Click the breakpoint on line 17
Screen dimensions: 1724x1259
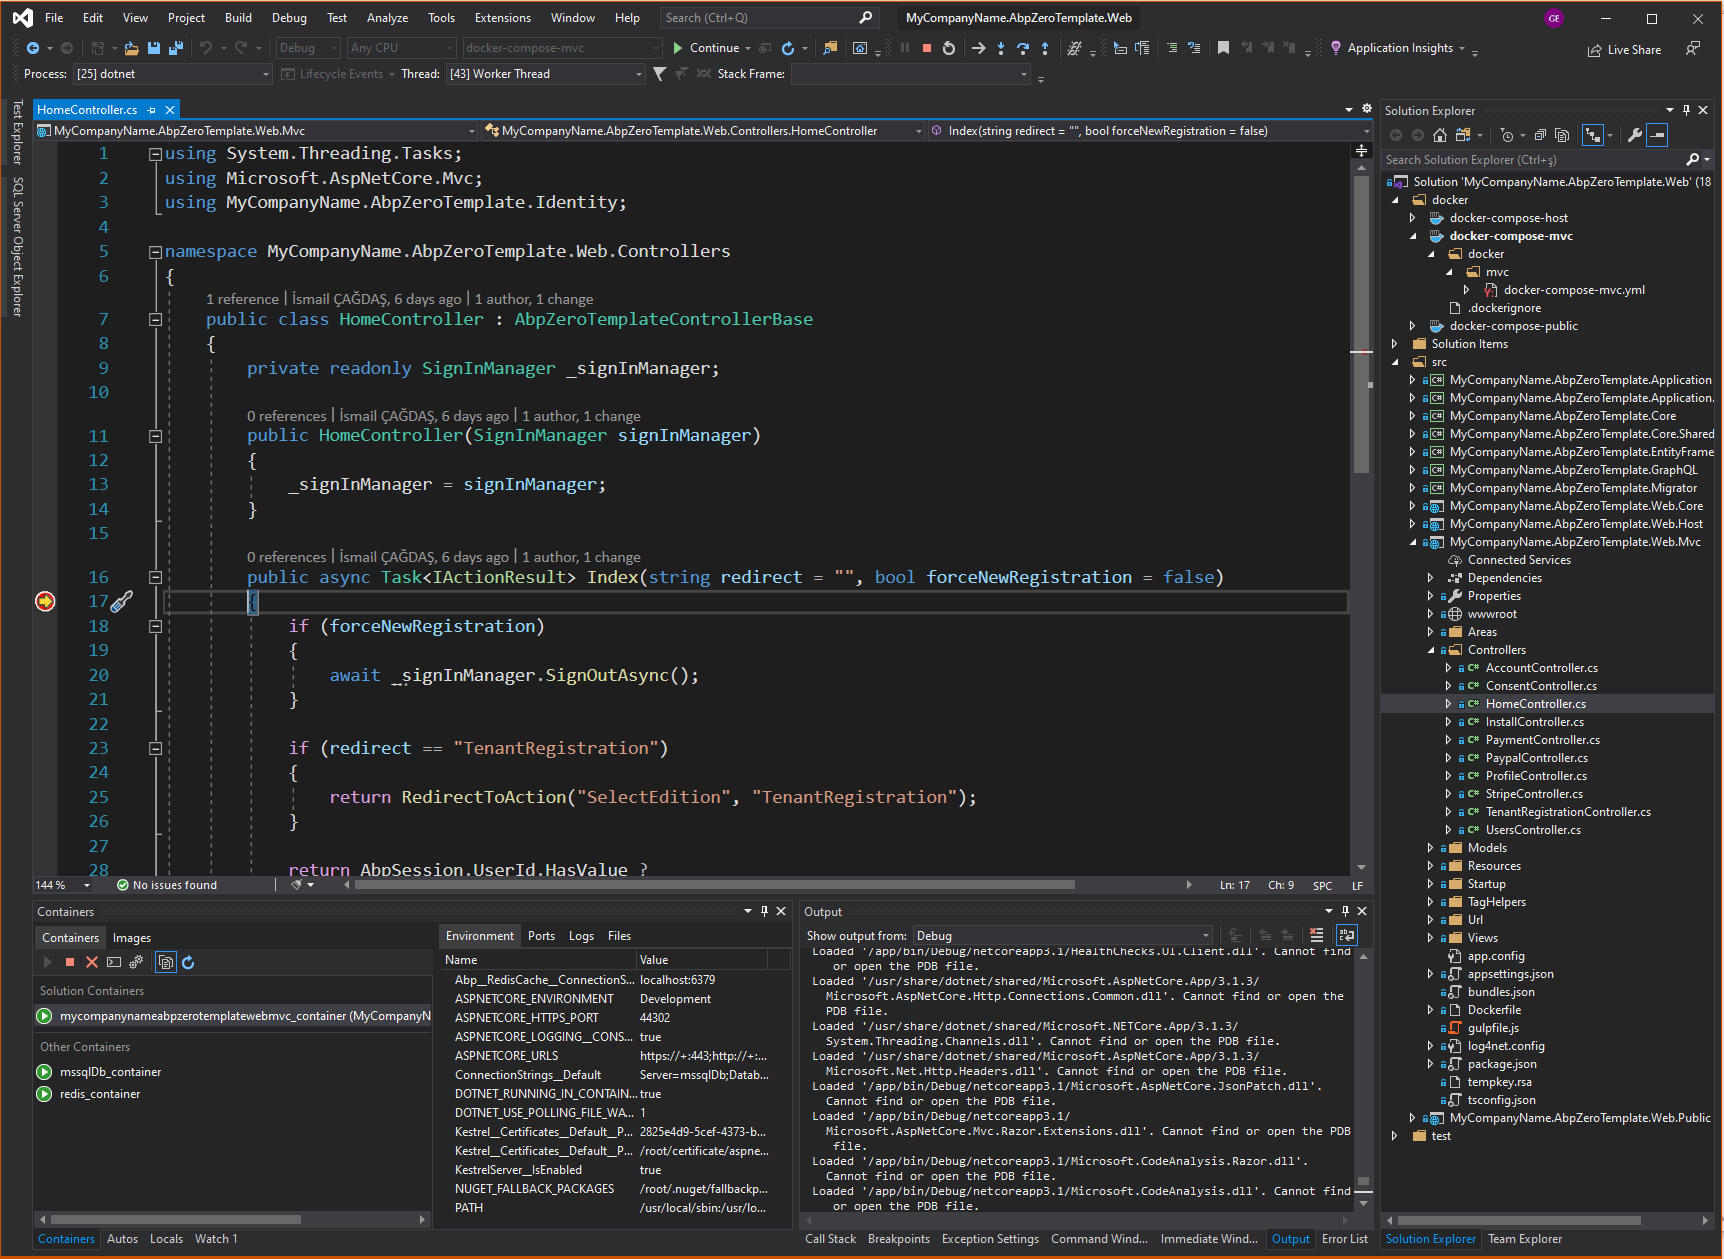45,601
